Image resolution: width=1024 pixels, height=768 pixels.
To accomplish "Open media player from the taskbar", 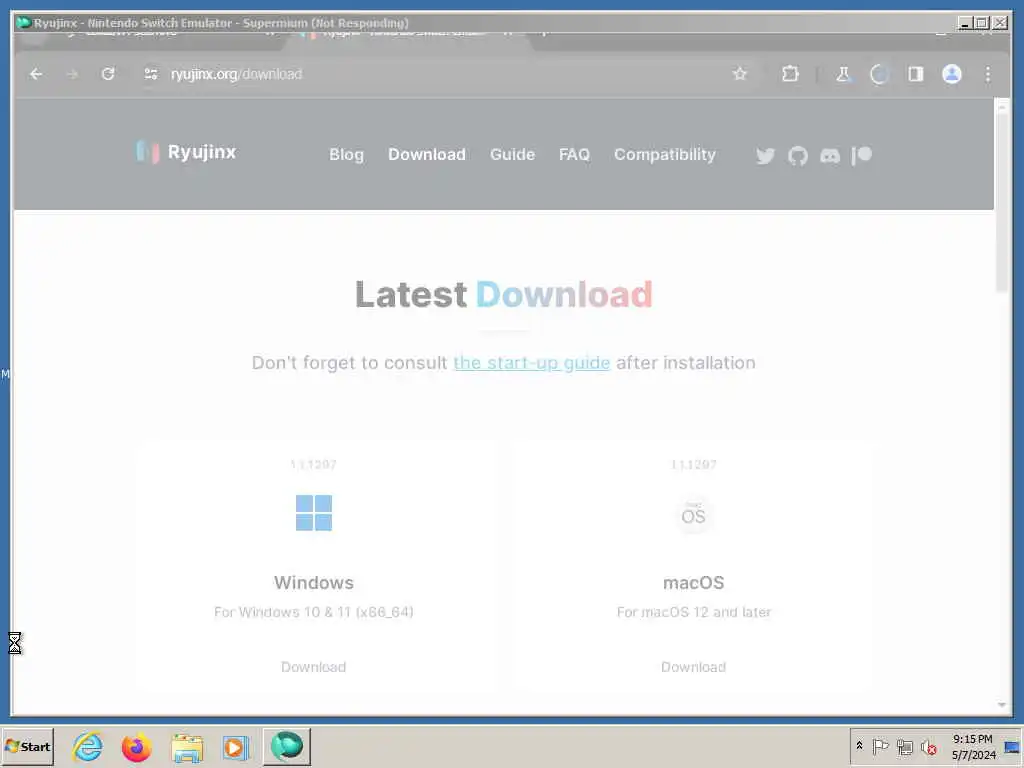I will pos(235,747).
